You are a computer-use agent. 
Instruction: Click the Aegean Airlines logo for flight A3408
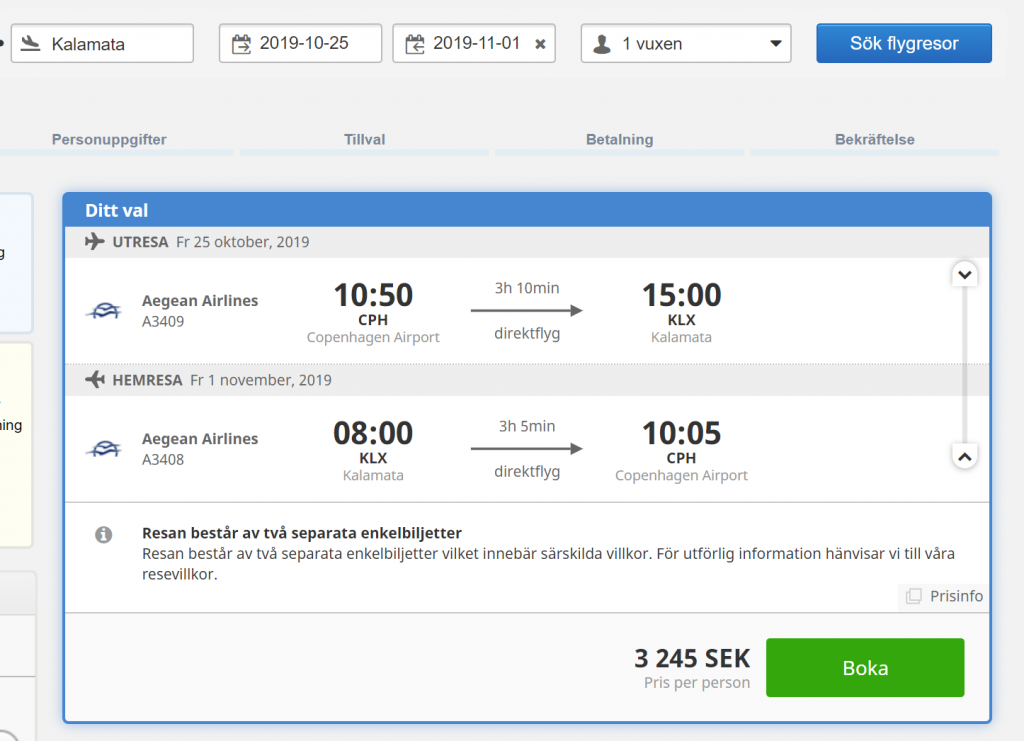104,449
